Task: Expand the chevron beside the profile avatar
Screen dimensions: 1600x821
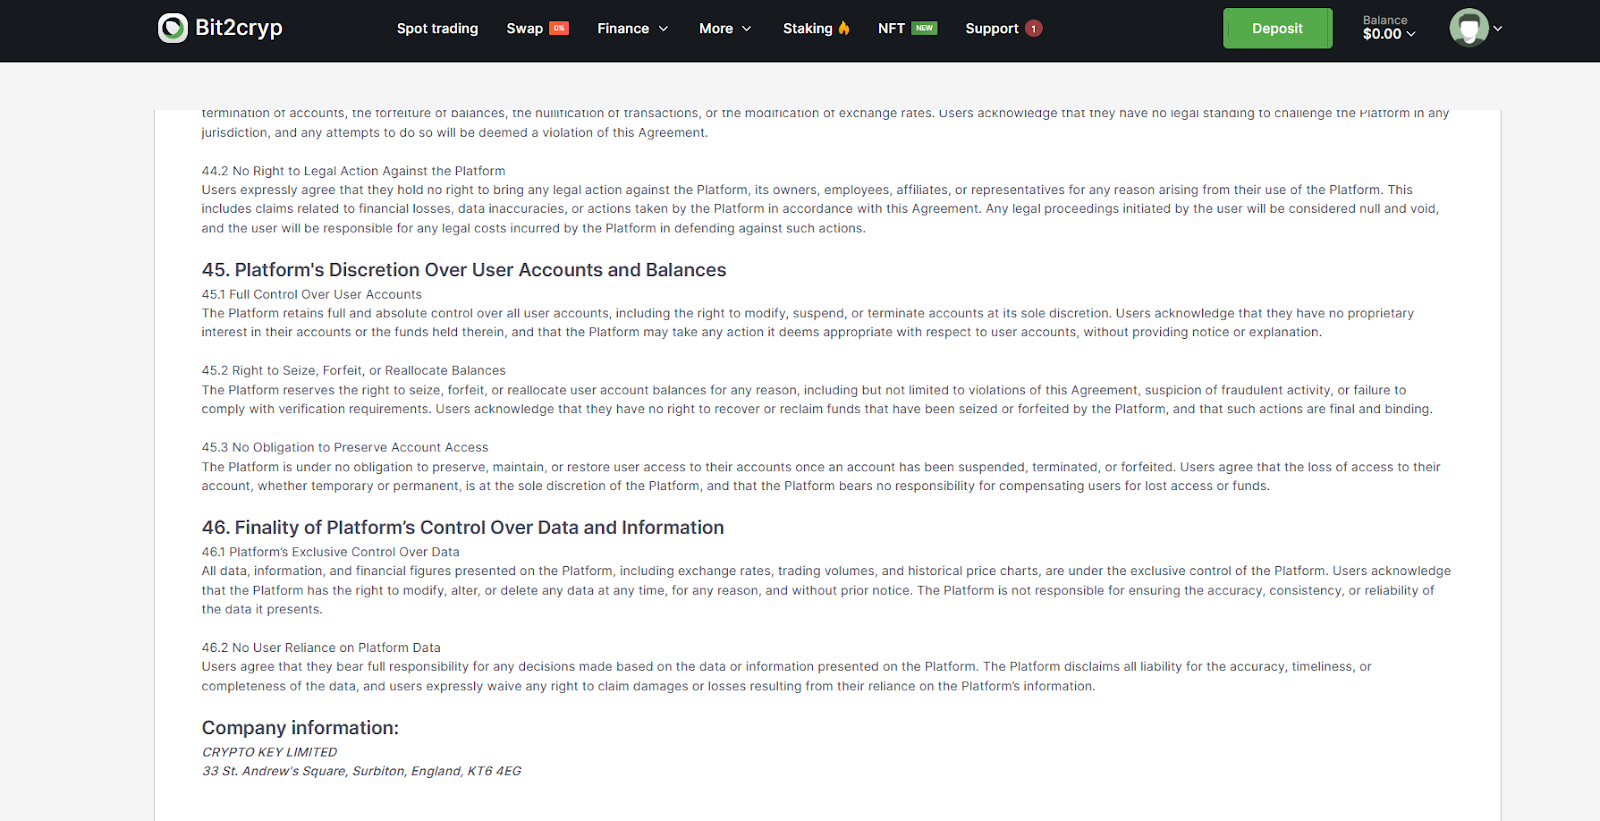Action: (x=1498, y=29)
